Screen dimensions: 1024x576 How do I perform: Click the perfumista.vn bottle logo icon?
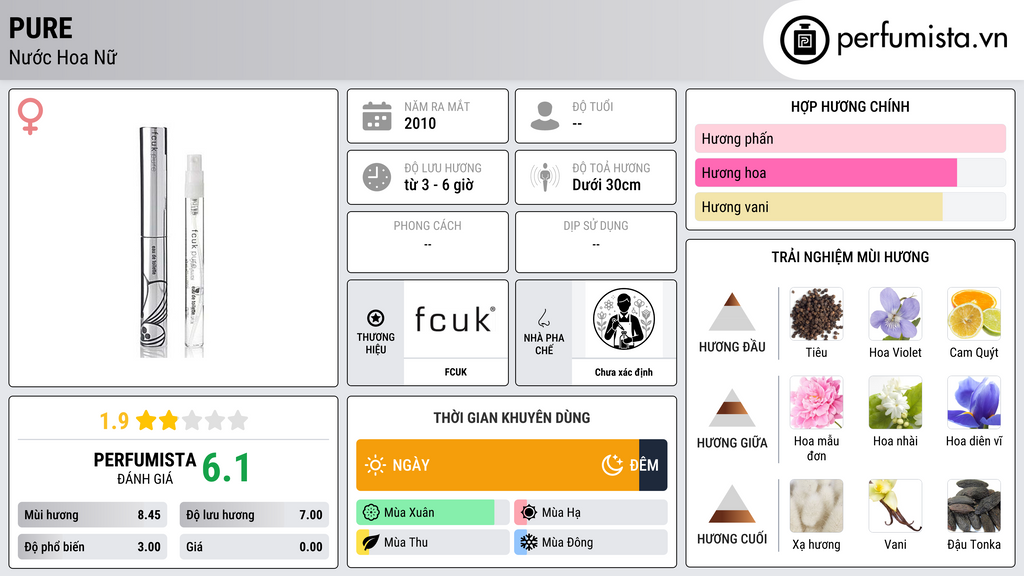click(804, 40)
